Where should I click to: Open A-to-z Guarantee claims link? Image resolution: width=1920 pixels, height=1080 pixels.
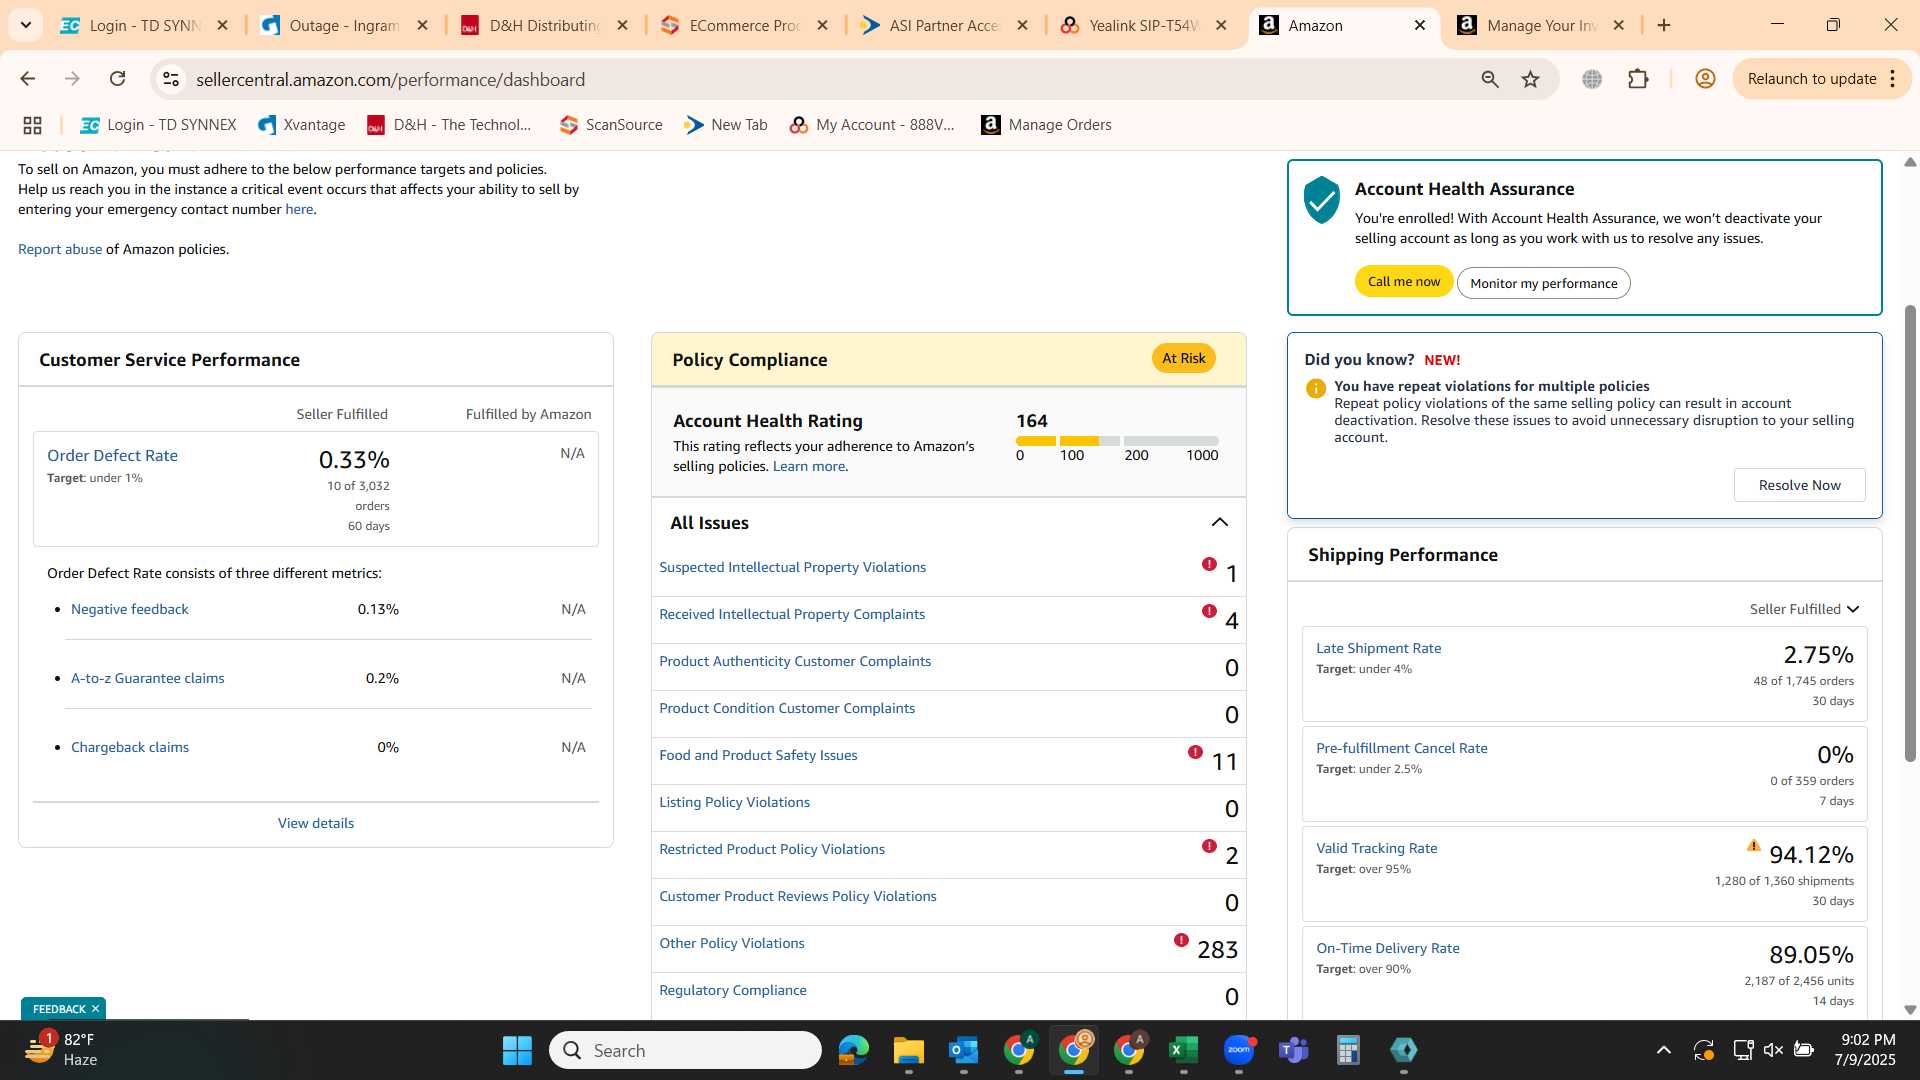click(147, 678)
